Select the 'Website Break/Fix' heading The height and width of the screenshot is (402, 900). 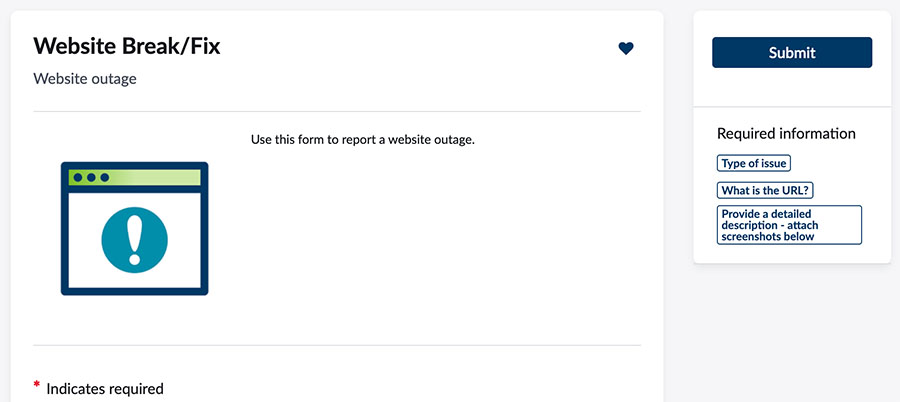pos(127,45)
